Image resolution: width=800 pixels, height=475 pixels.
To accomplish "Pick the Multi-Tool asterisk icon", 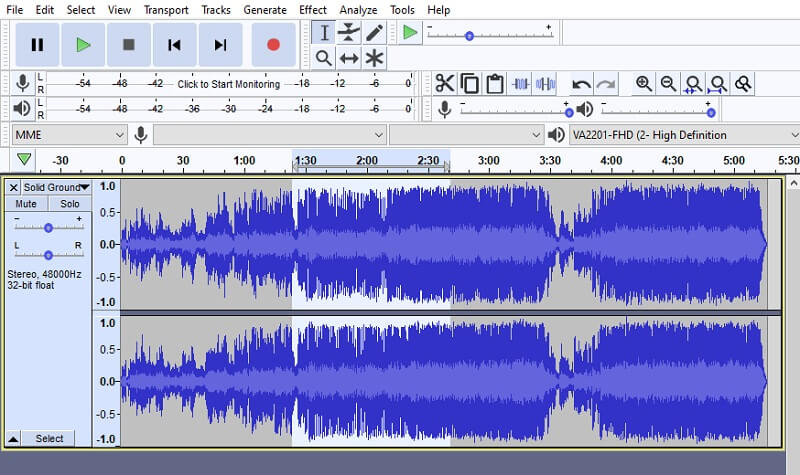I will coord(374,58).
